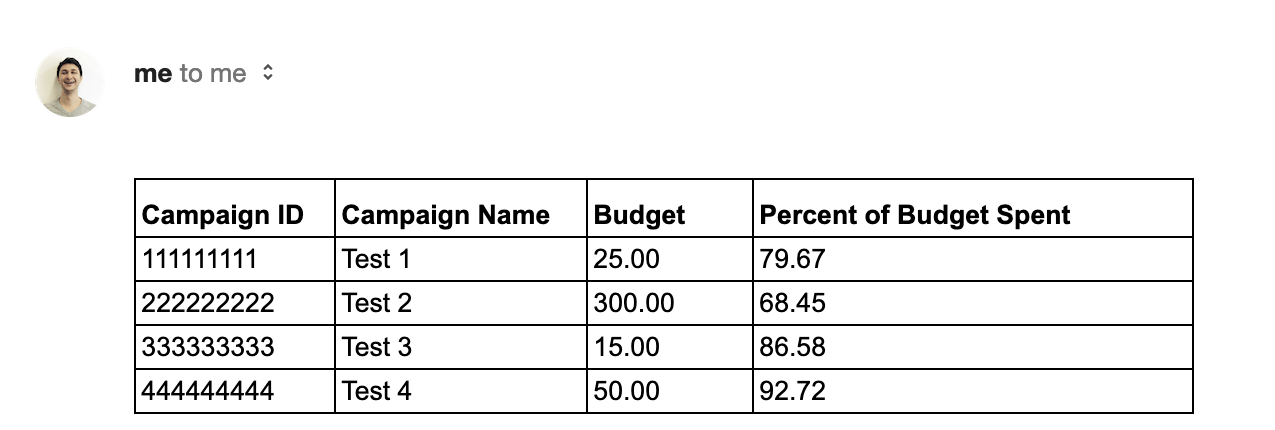The width and height of the screenshot is (1275, 430).
Task: Click the 300.00 budget cell
Action: click(634, 303)
